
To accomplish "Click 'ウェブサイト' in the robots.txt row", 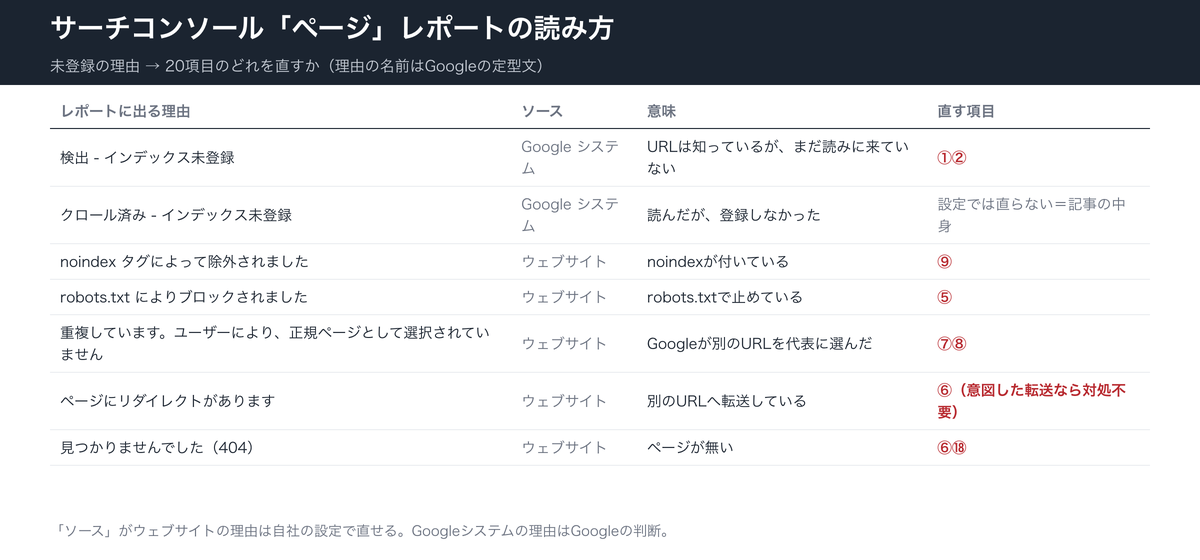I will [564, 297].
